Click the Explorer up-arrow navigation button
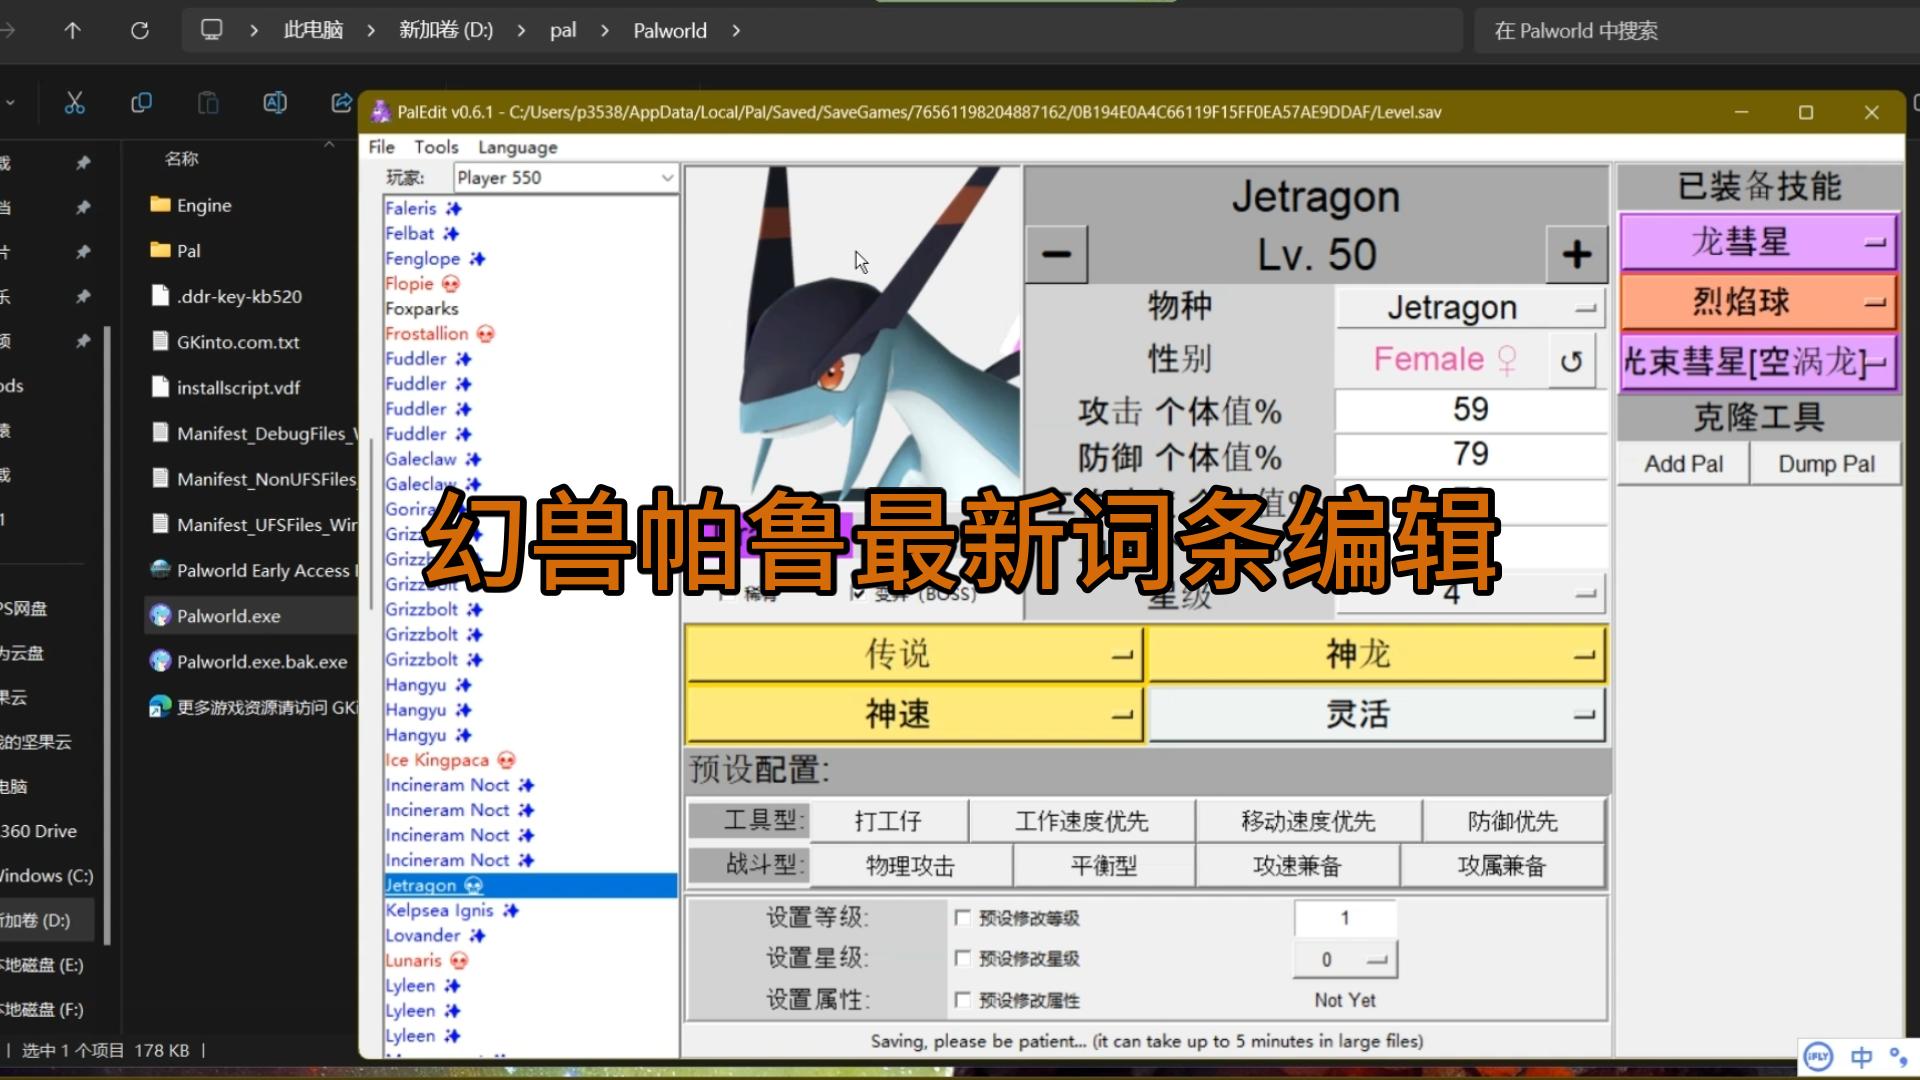Screen dimensions: 1920x1080 pos(72,31)
